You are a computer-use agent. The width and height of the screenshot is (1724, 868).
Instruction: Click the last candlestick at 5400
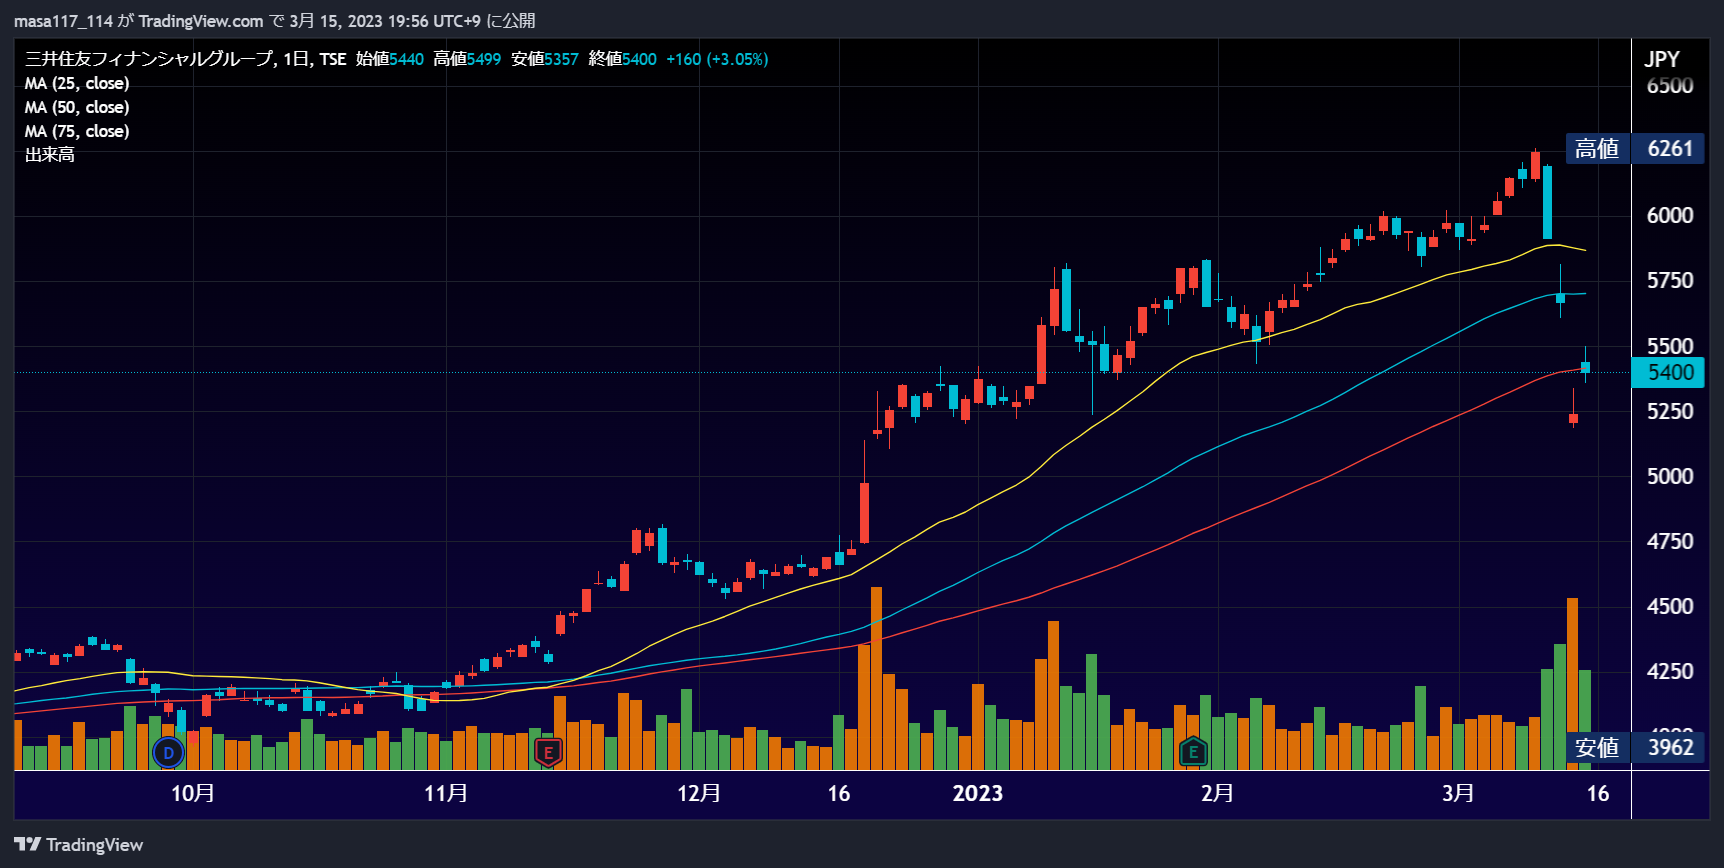click(x=1585, y=366)
